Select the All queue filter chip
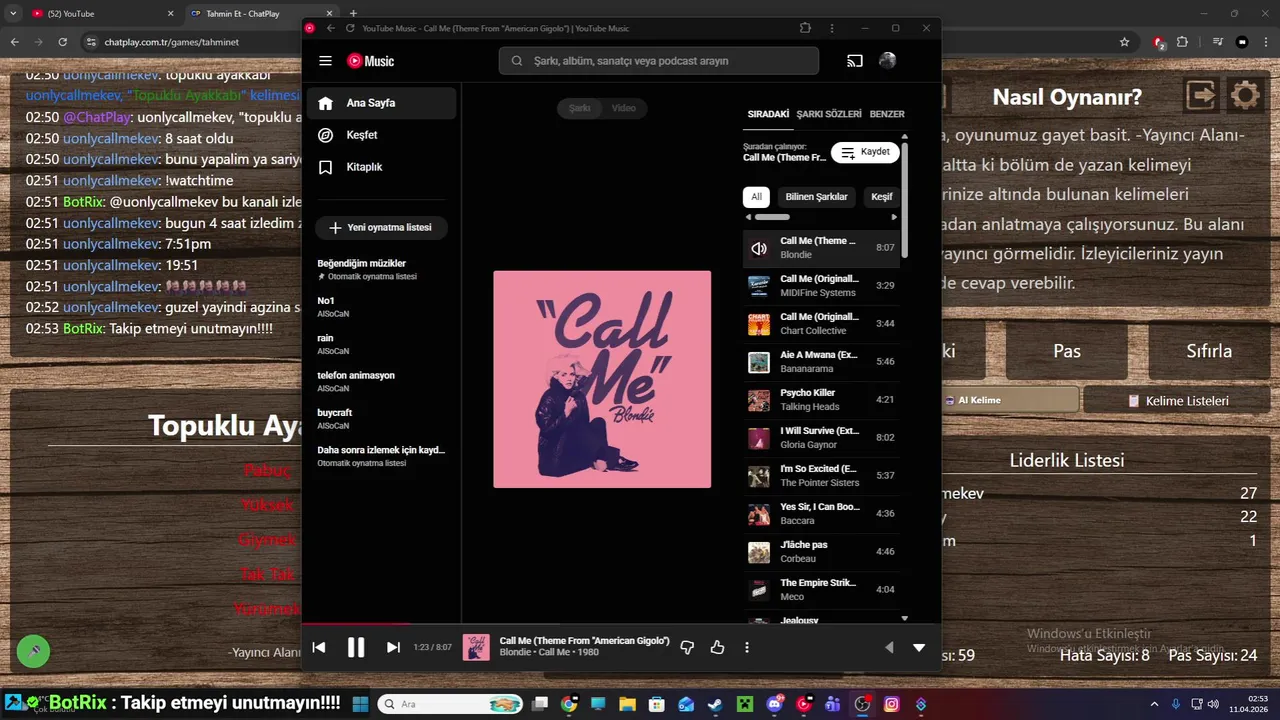This screenshot has width=1280, height=720. point(756,197)
